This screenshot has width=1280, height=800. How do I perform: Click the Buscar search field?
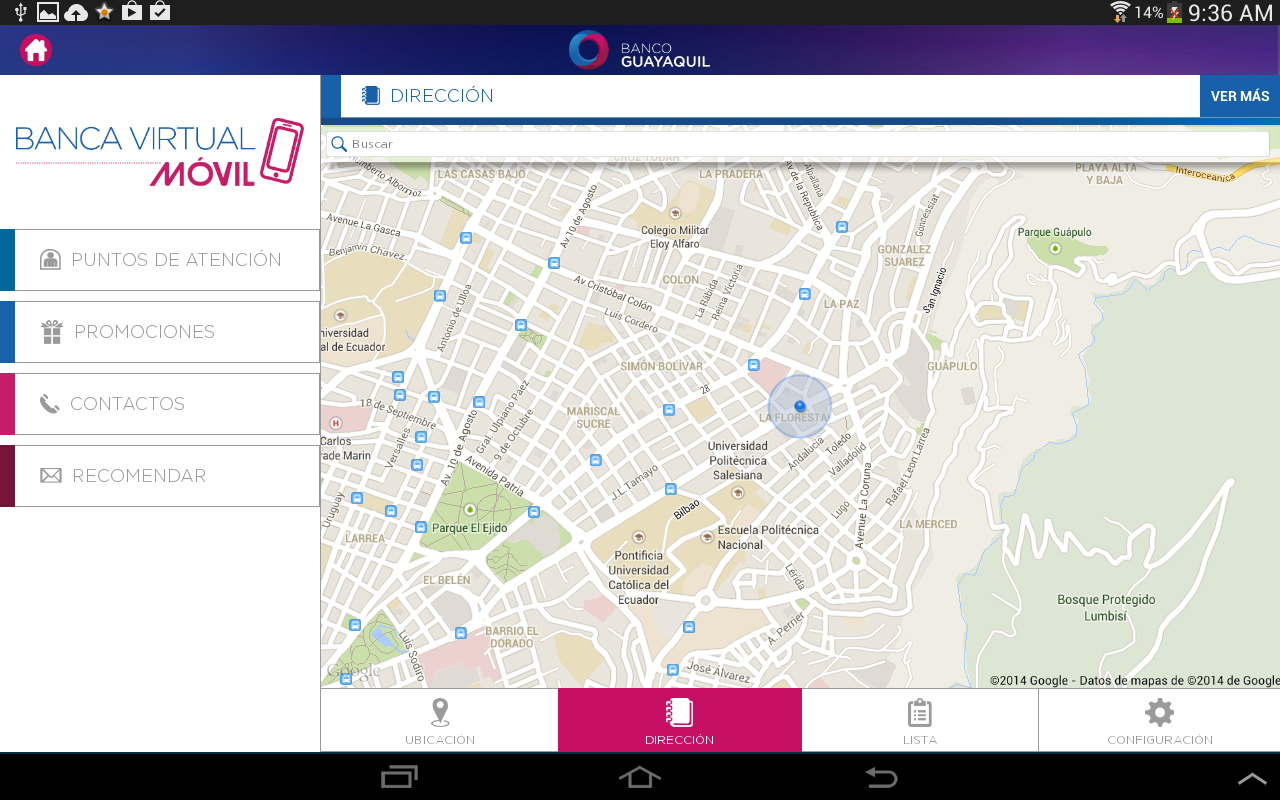click(x=798, y=144)
